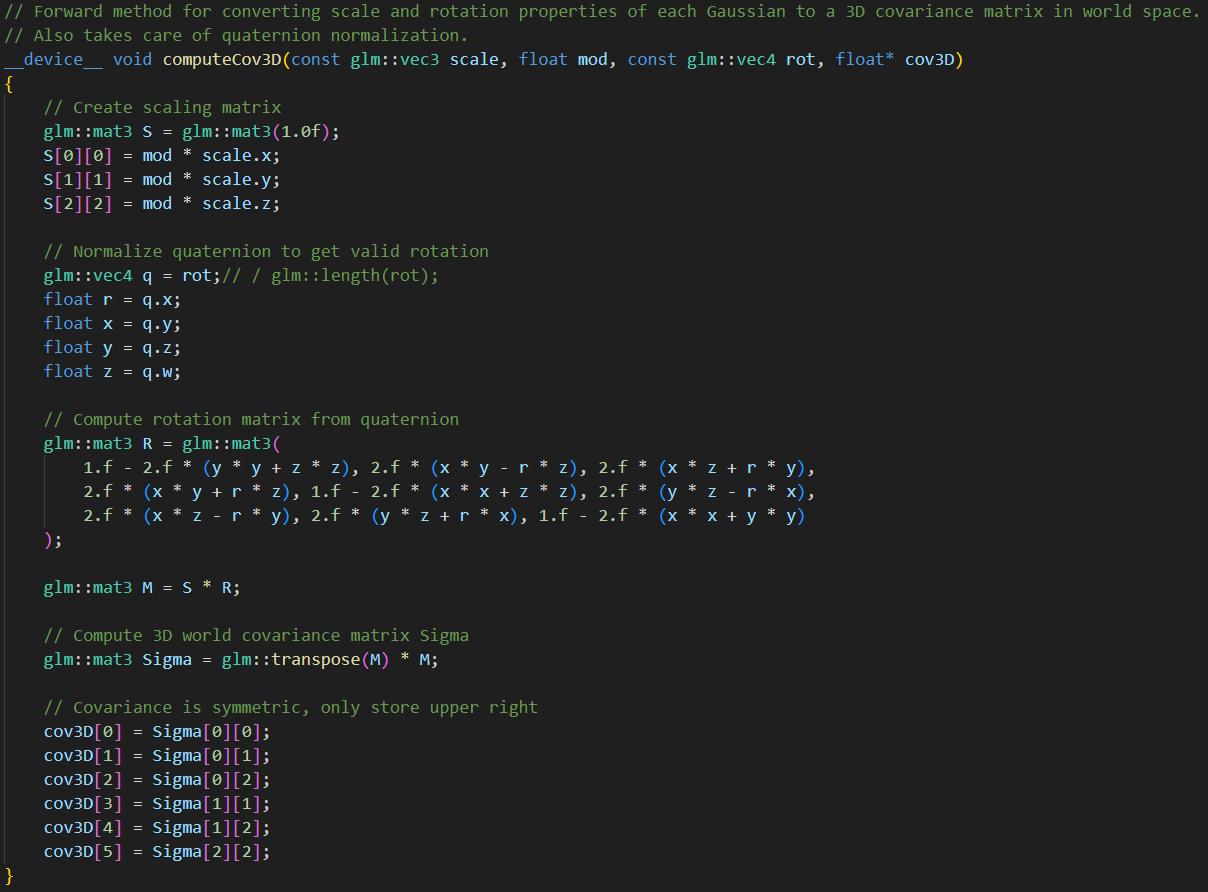
Task: Click the line 'cov3D[4] = Sigma[1][2];'
Action: click(x=157, y=827)
